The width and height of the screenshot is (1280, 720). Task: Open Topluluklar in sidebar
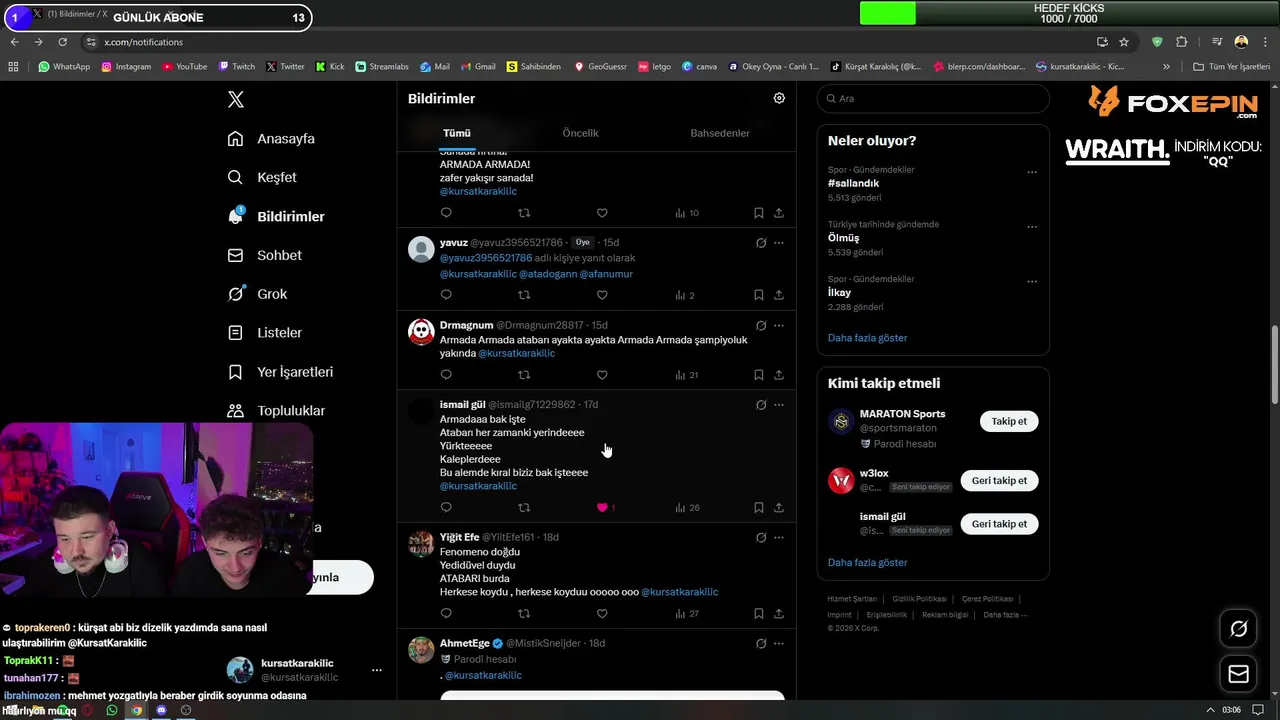[277, 411]
